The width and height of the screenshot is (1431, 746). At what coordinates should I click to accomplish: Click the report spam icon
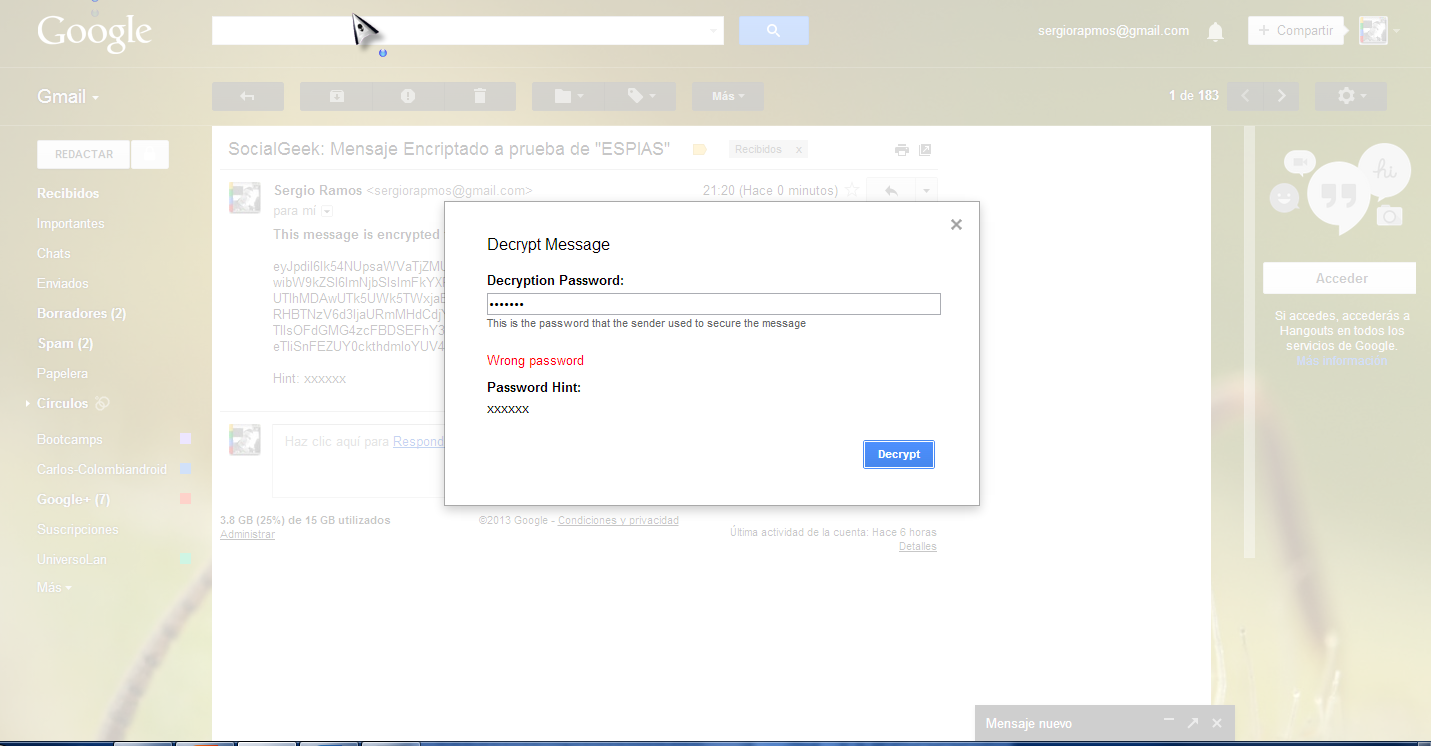click(x=408, y=96)
